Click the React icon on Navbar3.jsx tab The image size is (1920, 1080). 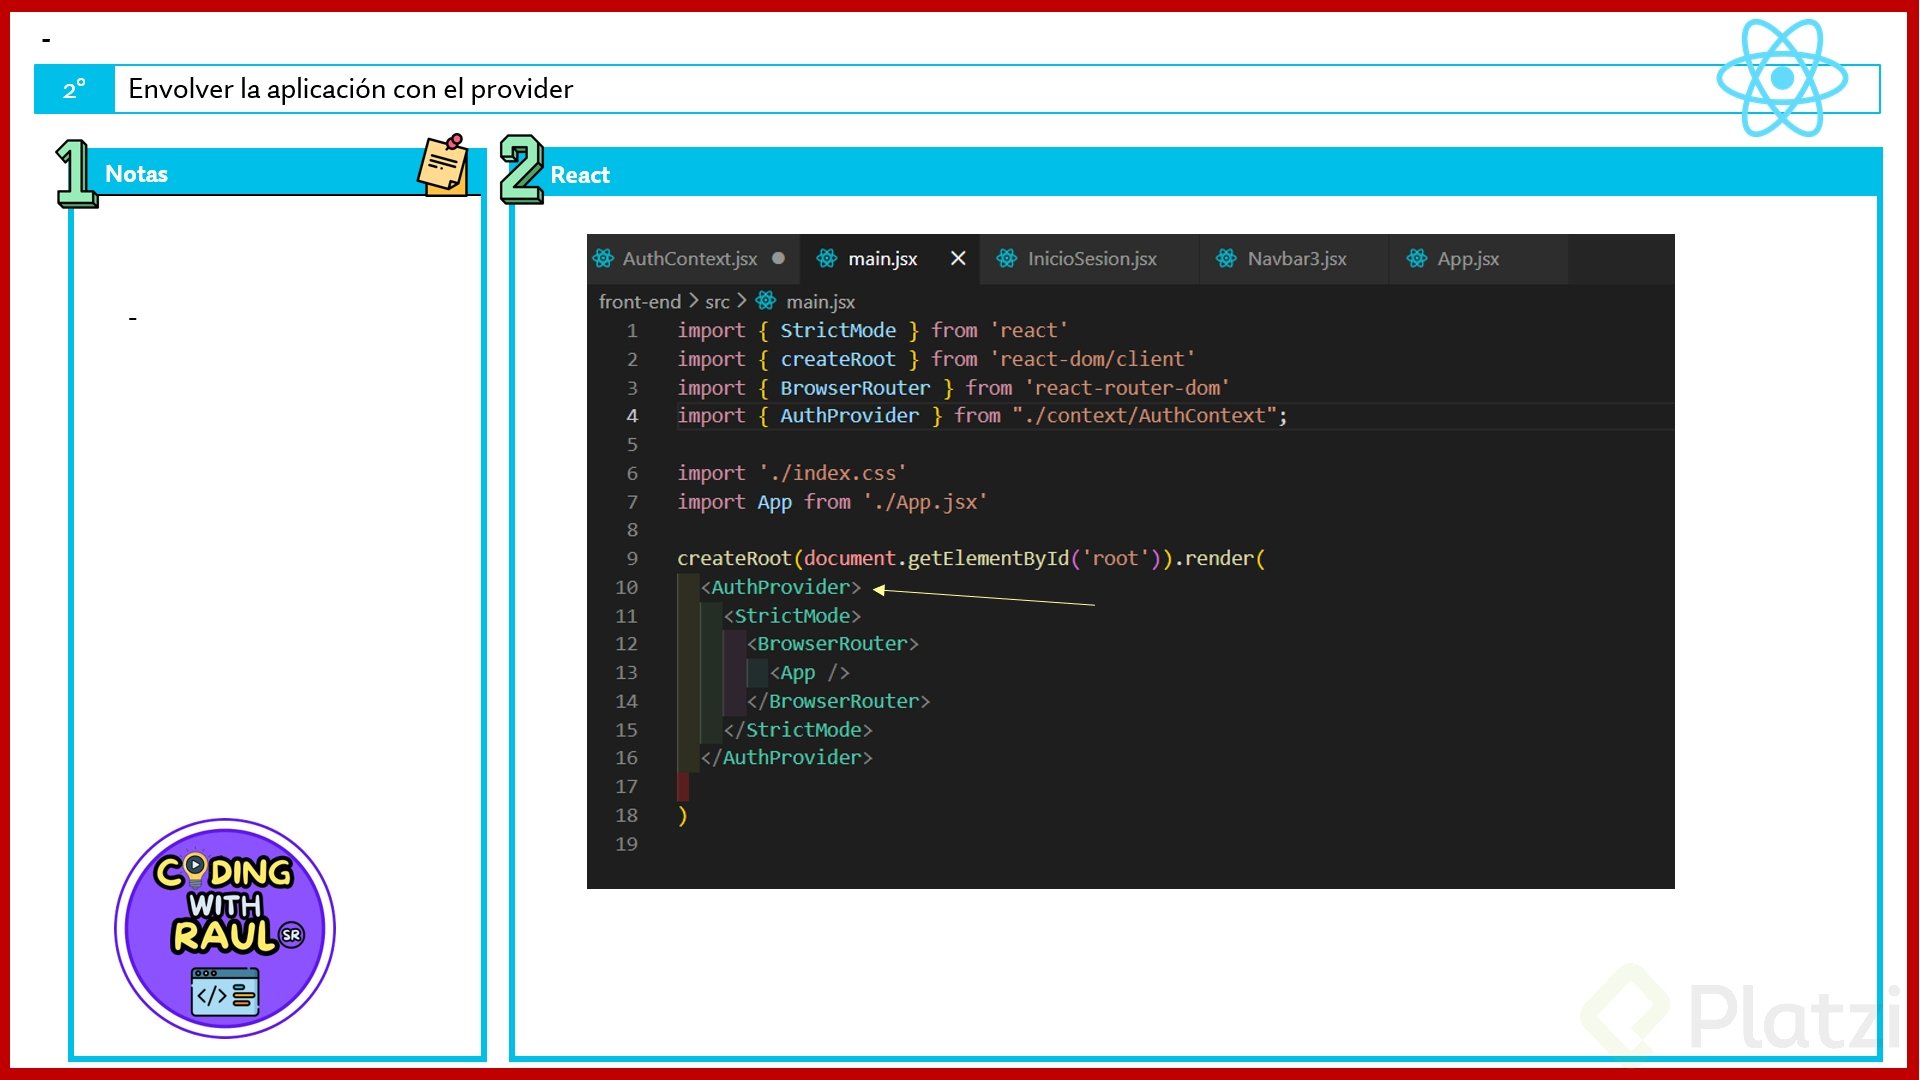click(1226, 259)
